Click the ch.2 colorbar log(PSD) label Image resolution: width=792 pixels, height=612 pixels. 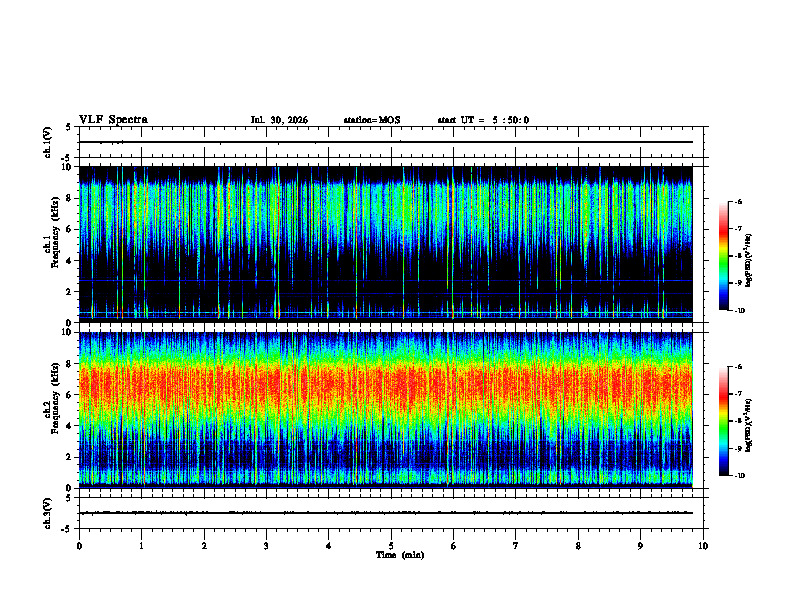click(748, 424)
